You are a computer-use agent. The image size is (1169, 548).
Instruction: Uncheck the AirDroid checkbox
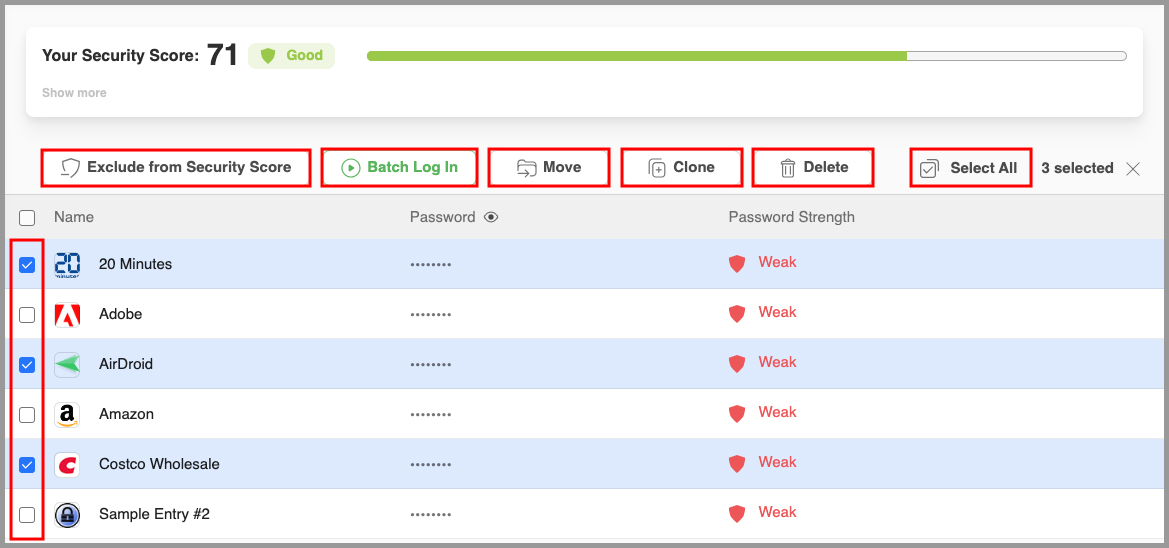coord(27,365)
